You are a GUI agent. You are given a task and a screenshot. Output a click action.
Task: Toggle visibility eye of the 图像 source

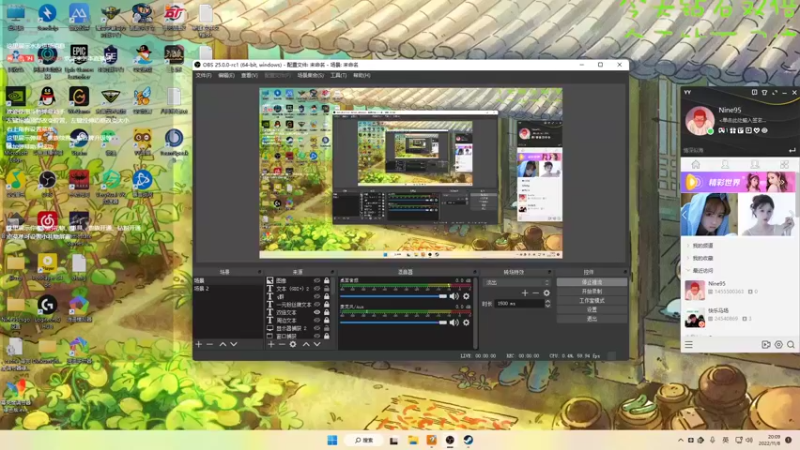(317, 281)
